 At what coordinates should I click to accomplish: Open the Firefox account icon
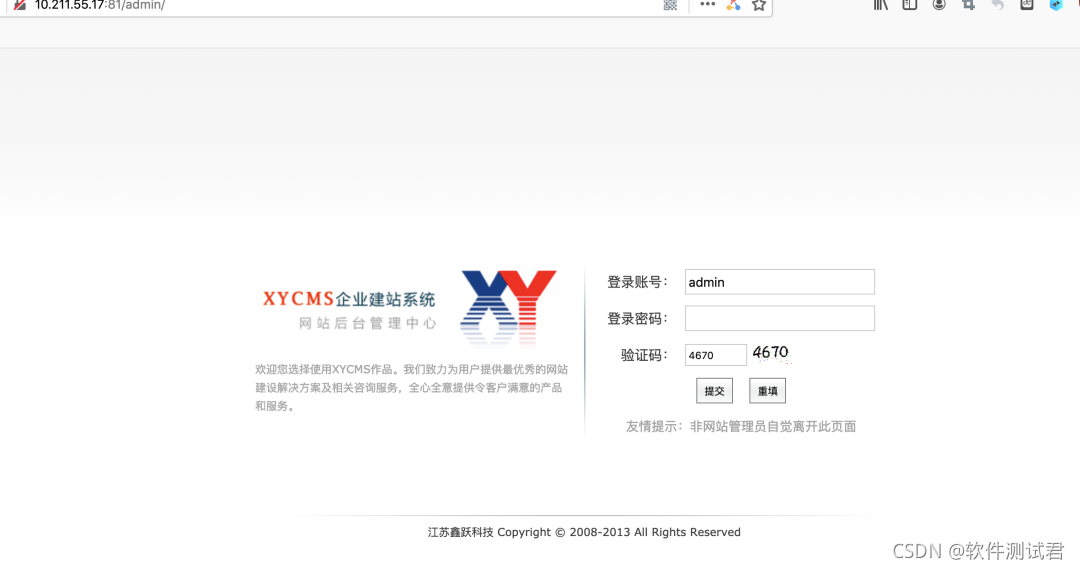939,5
